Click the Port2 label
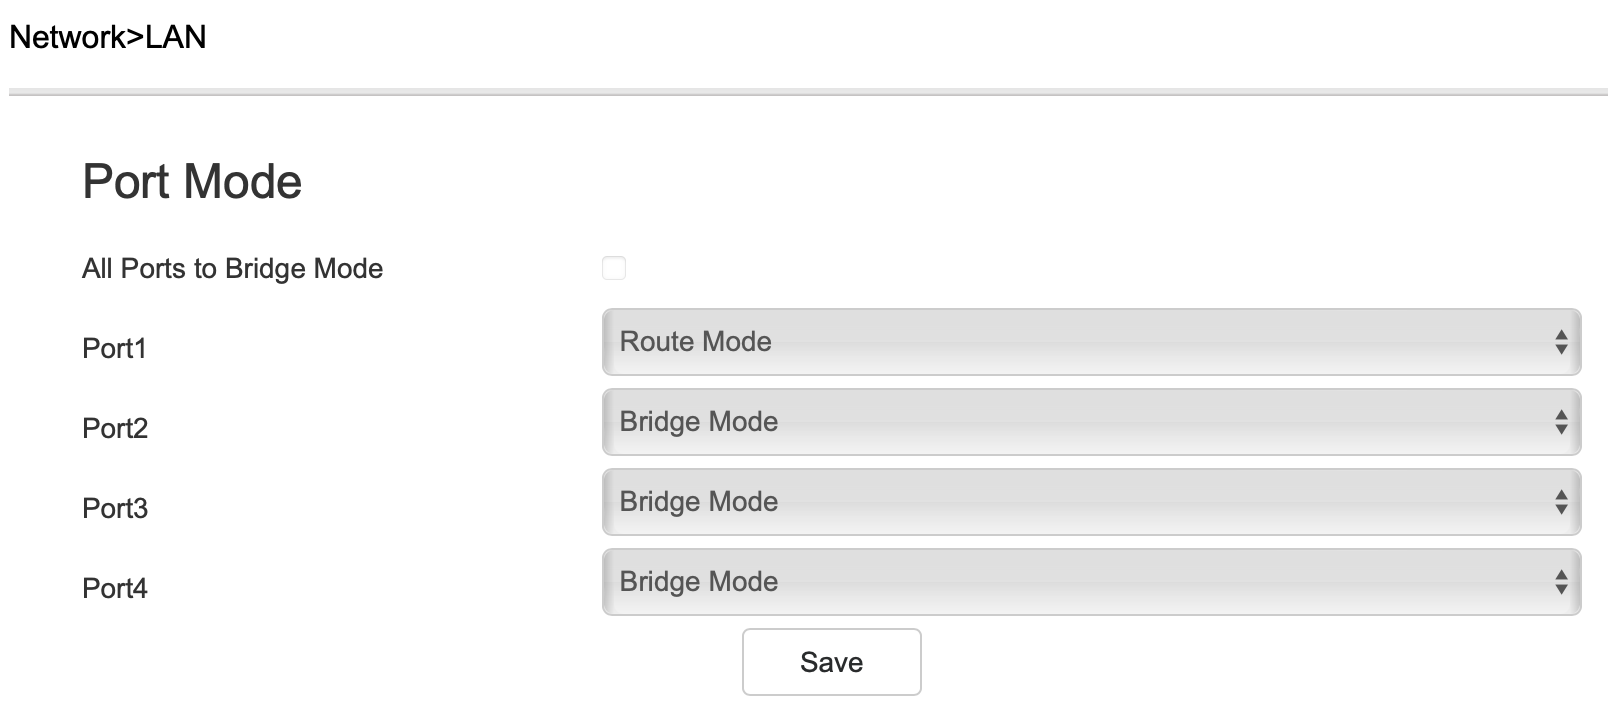 [x=115, y=429]
